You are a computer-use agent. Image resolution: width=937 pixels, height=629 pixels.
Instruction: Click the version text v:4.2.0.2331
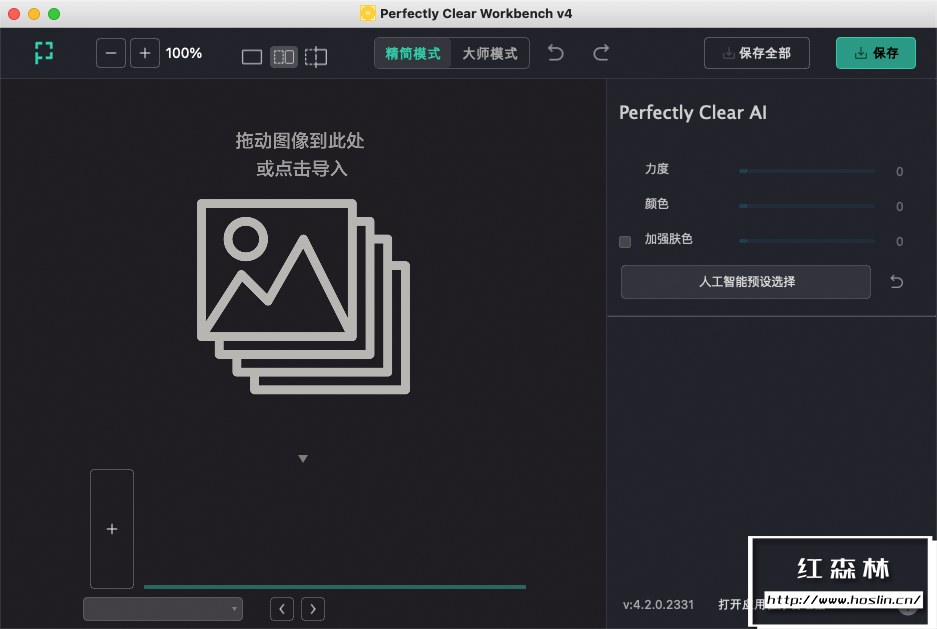coord(658,605)
